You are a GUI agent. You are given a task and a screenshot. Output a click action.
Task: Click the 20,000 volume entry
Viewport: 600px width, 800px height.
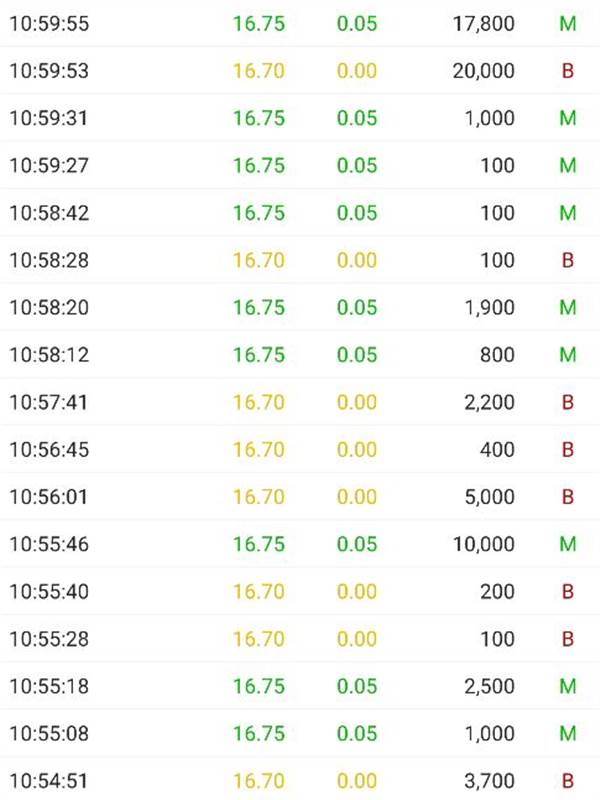click(483, 70)
